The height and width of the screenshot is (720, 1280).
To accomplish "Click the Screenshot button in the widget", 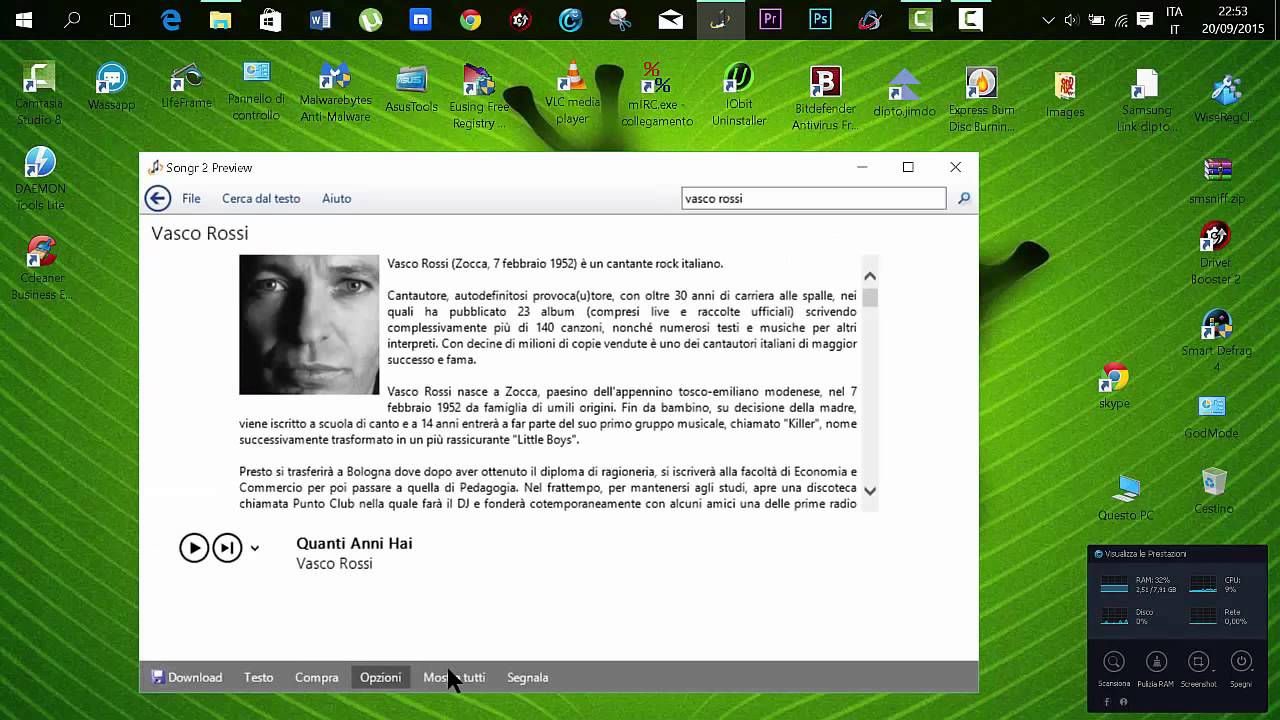I will (x=1198, y=668).
